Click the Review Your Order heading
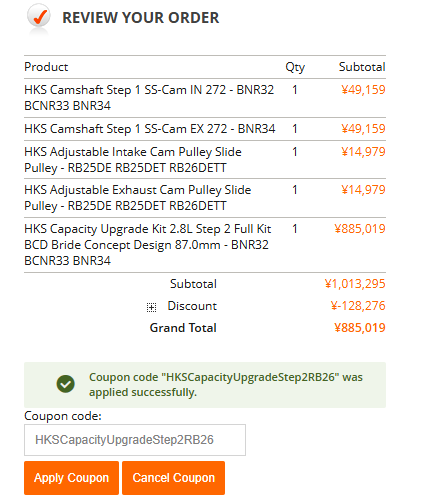Viewport: 421px width, 496px height. point(141,18)
